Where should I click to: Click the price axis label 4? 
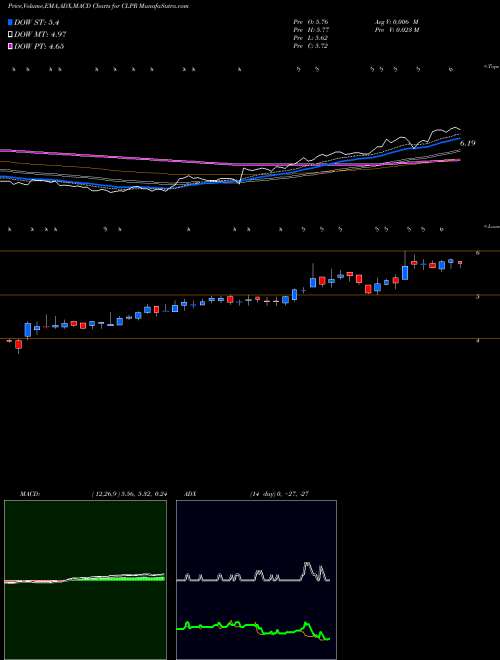point(477,341)
